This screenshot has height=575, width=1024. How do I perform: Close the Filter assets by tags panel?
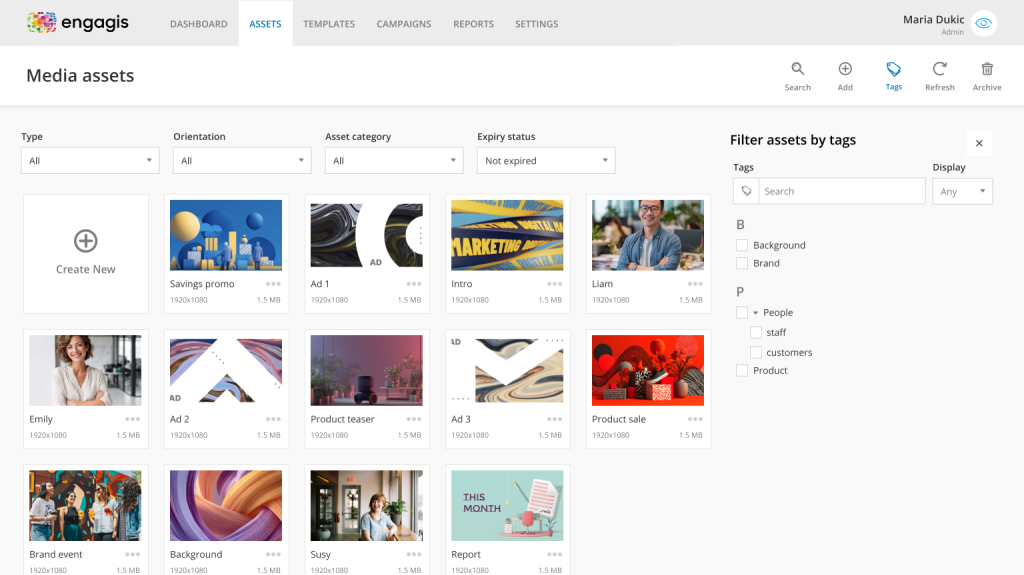pyautogui.click(x=979, y=143)
